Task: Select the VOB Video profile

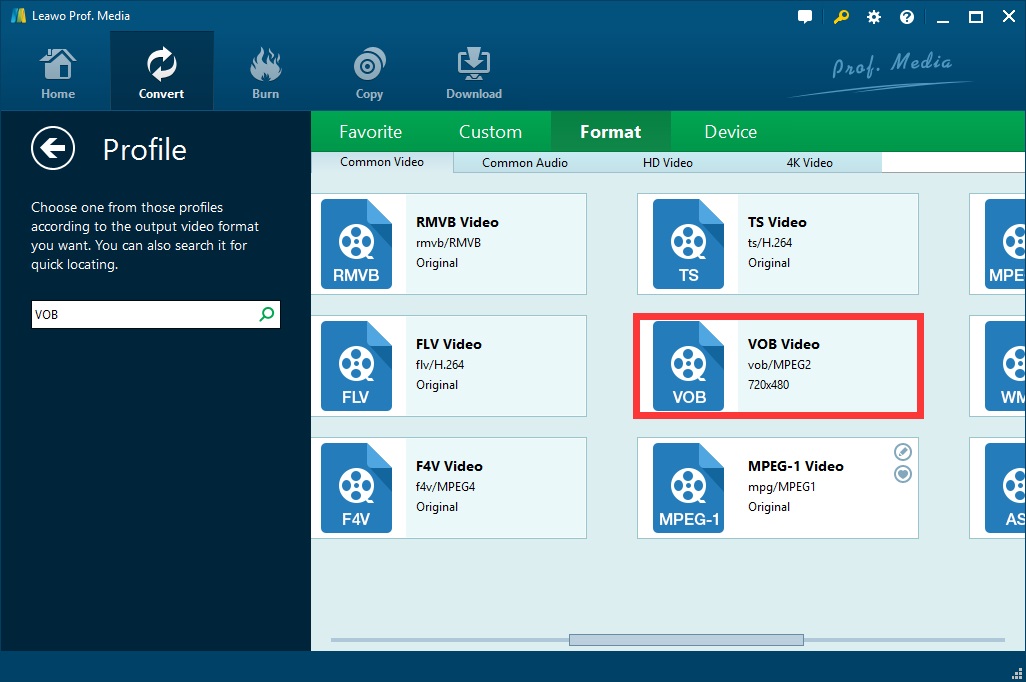Action: pos(778,365)
